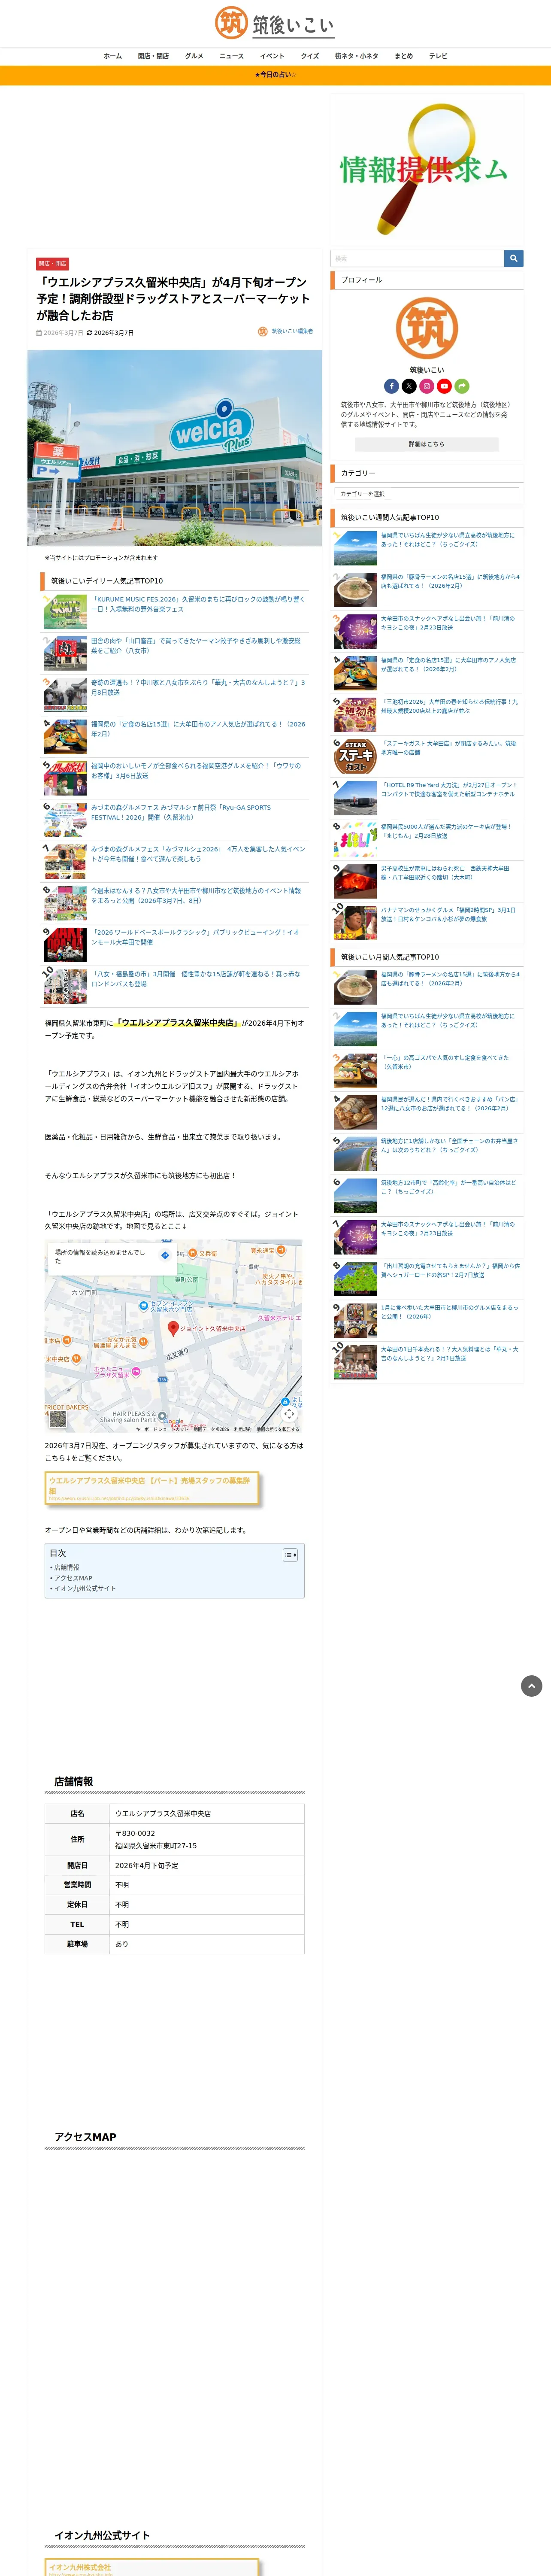Open the 山口畜産 article link

[196, 646]
